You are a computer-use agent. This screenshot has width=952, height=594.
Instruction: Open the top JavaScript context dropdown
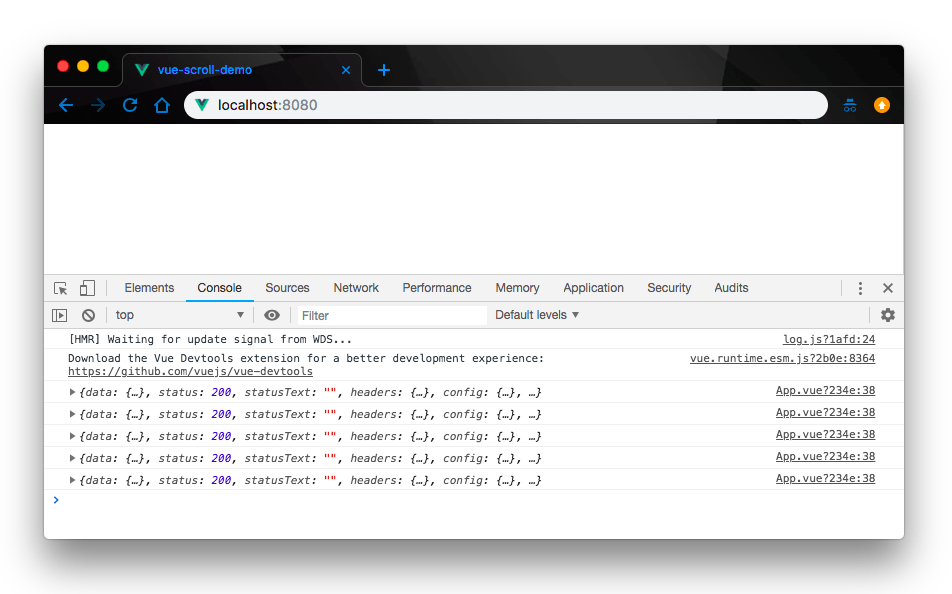[179, 315]
